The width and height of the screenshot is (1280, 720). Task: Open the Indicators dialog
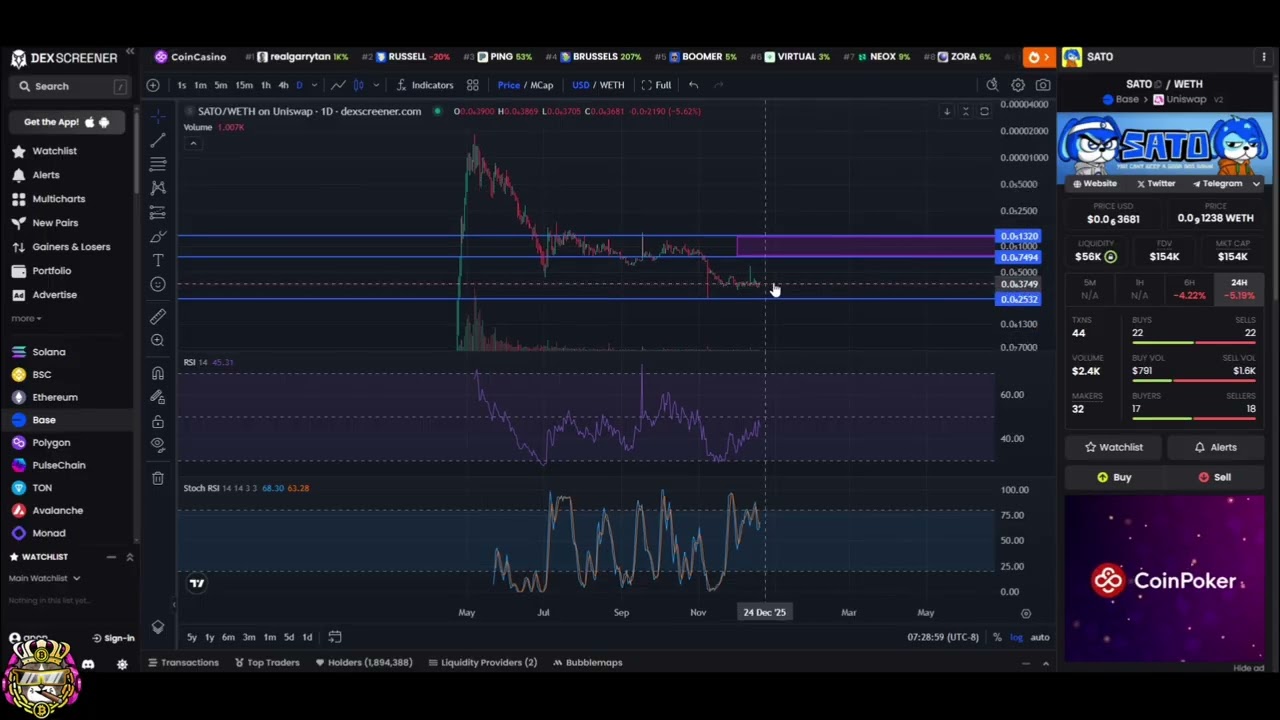[x=425, y=85]
